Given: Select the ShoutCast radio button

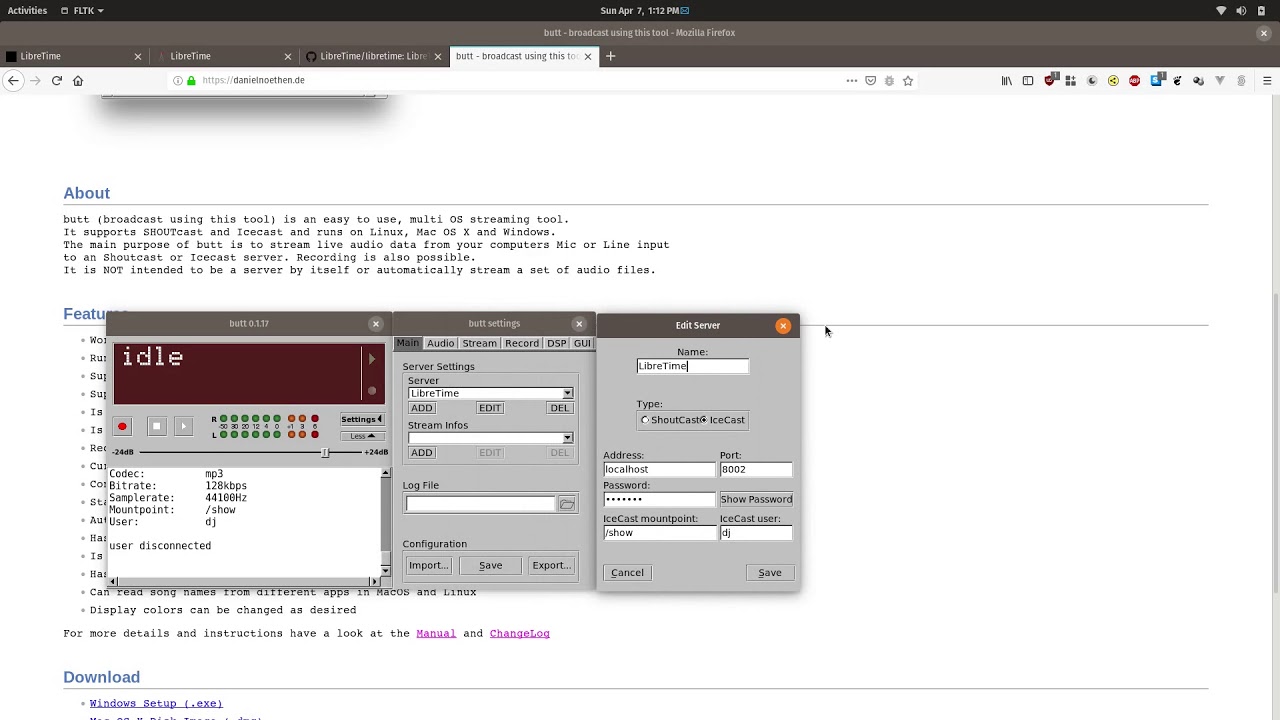Looking at the screenshot, I should 645,420.
